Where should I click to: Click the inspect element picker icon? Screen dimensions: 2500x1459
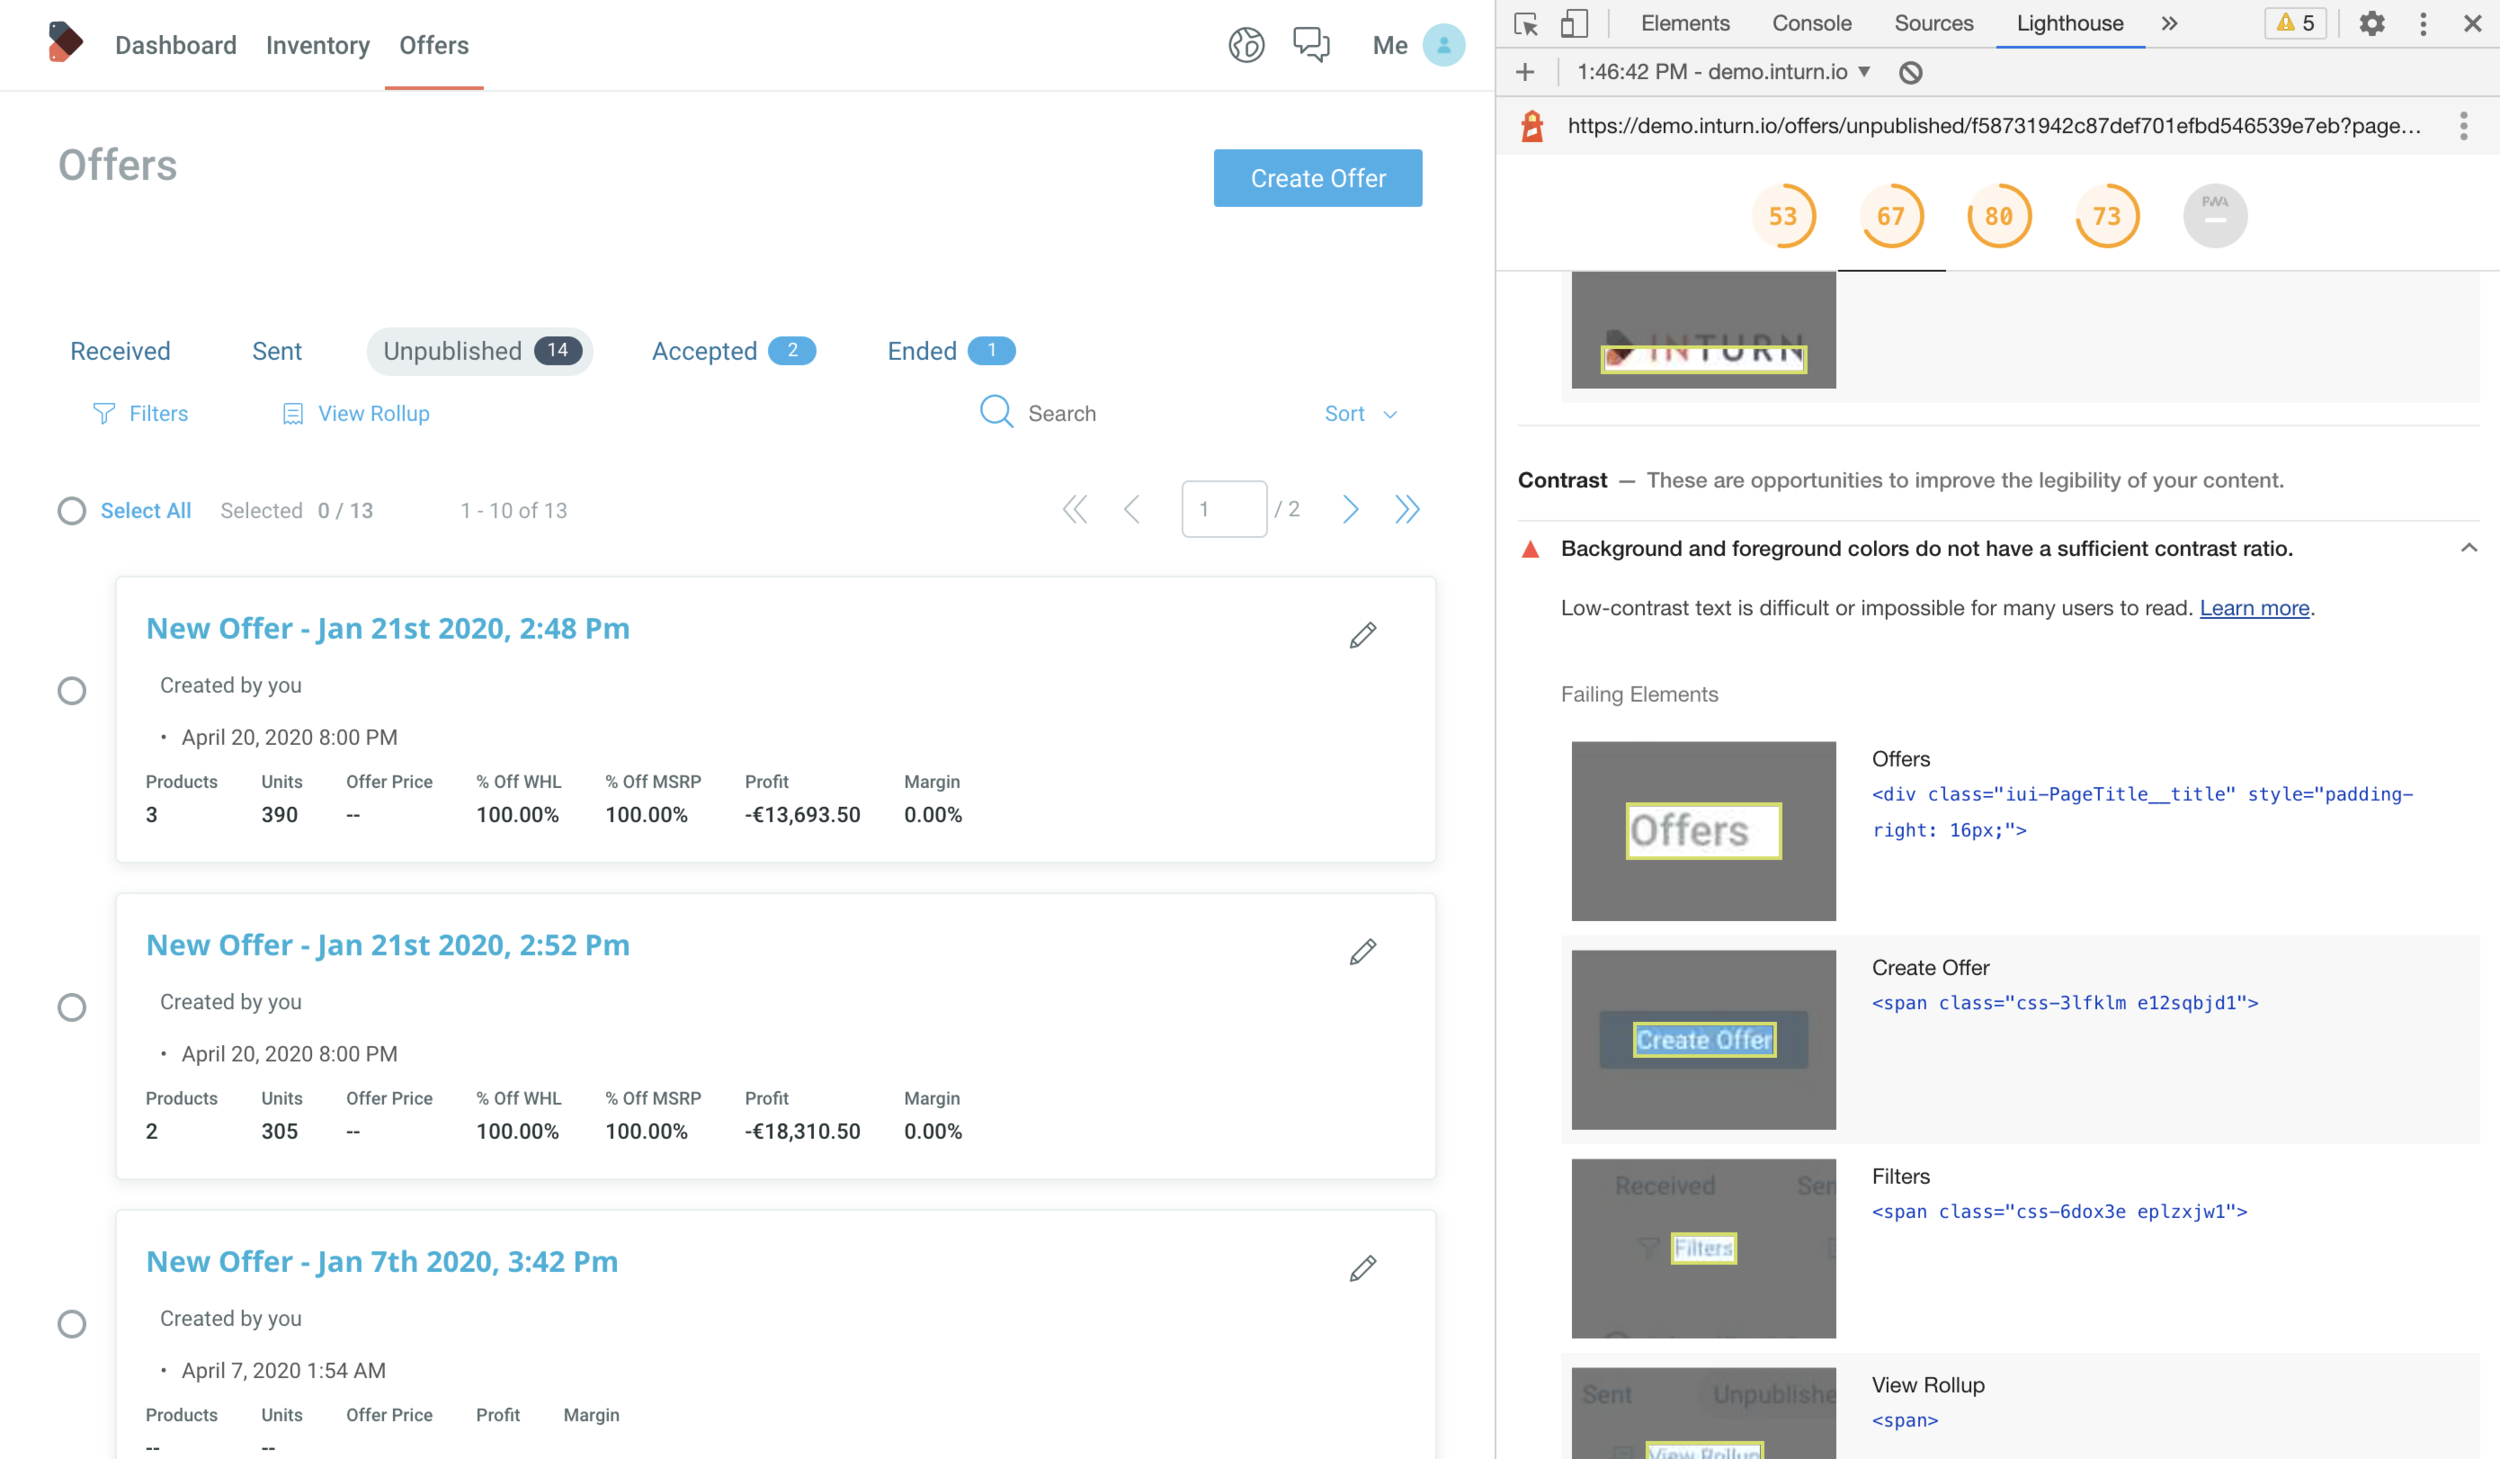[x=1526, y=23]
